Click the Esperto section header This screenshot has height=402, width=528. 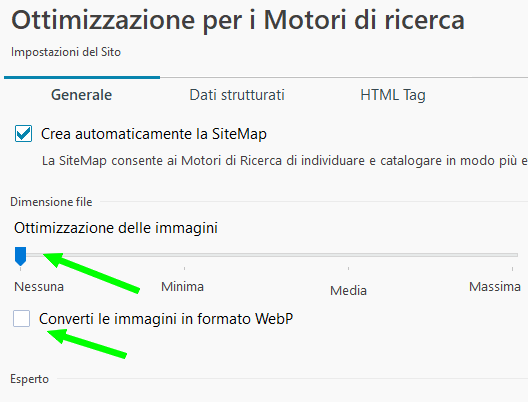[30, 379]
